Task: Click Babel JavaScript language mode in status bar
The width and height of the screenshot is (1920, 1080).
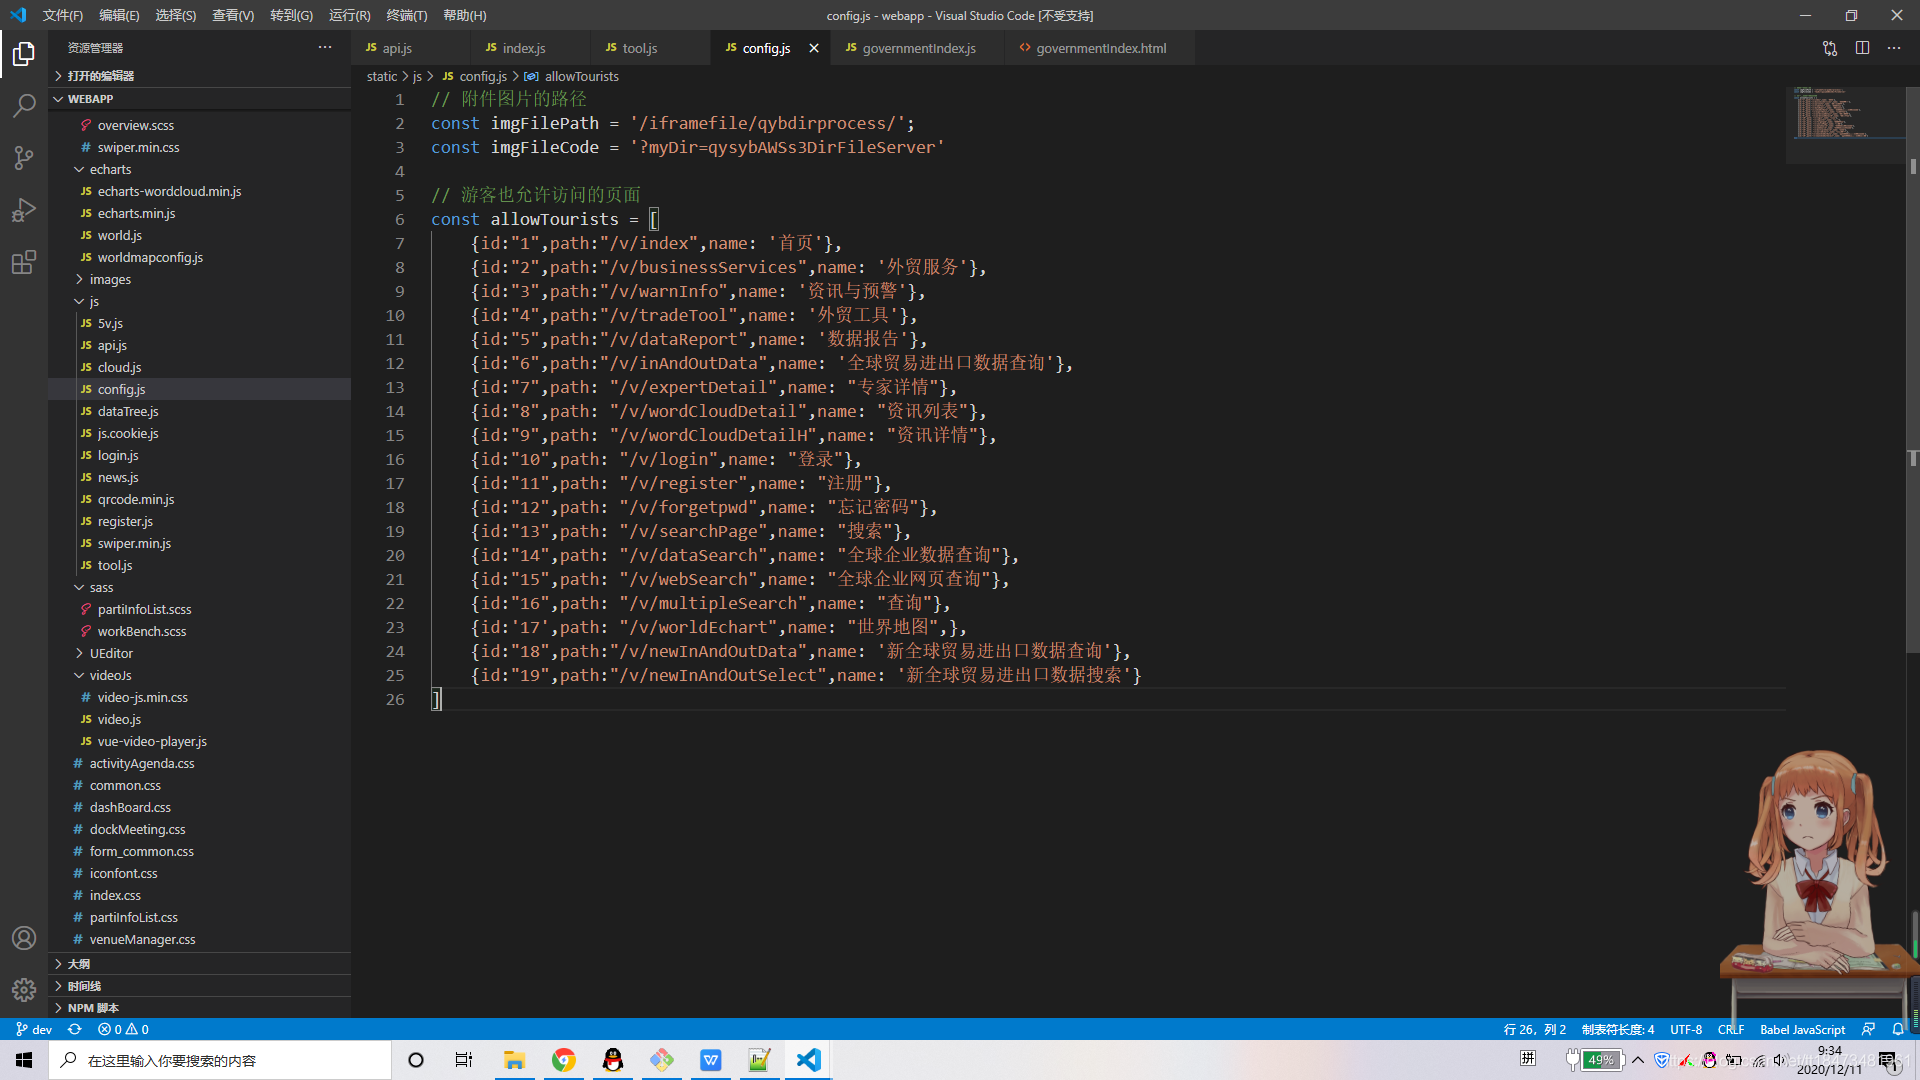Action: pos(1802,1029)
